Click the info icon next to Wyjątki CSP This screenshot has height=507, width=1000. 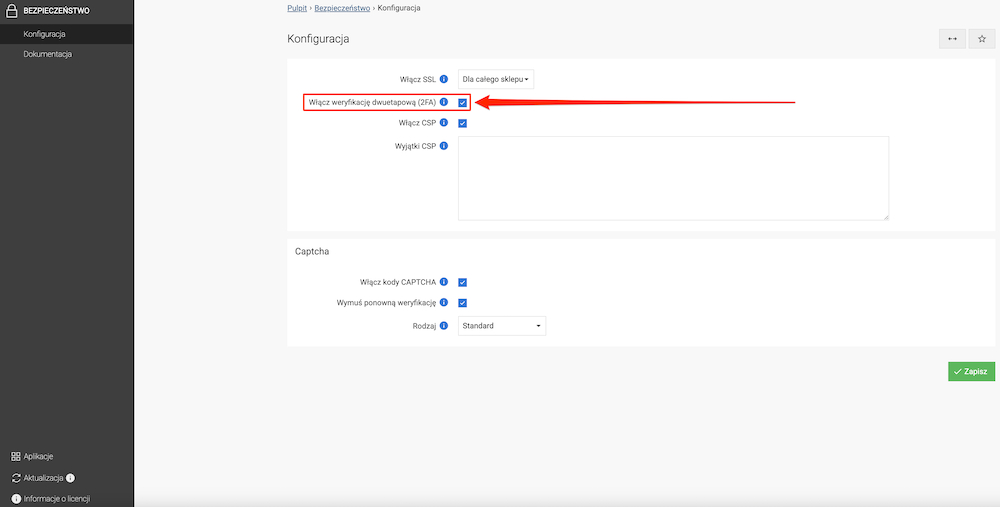[444, 146]
